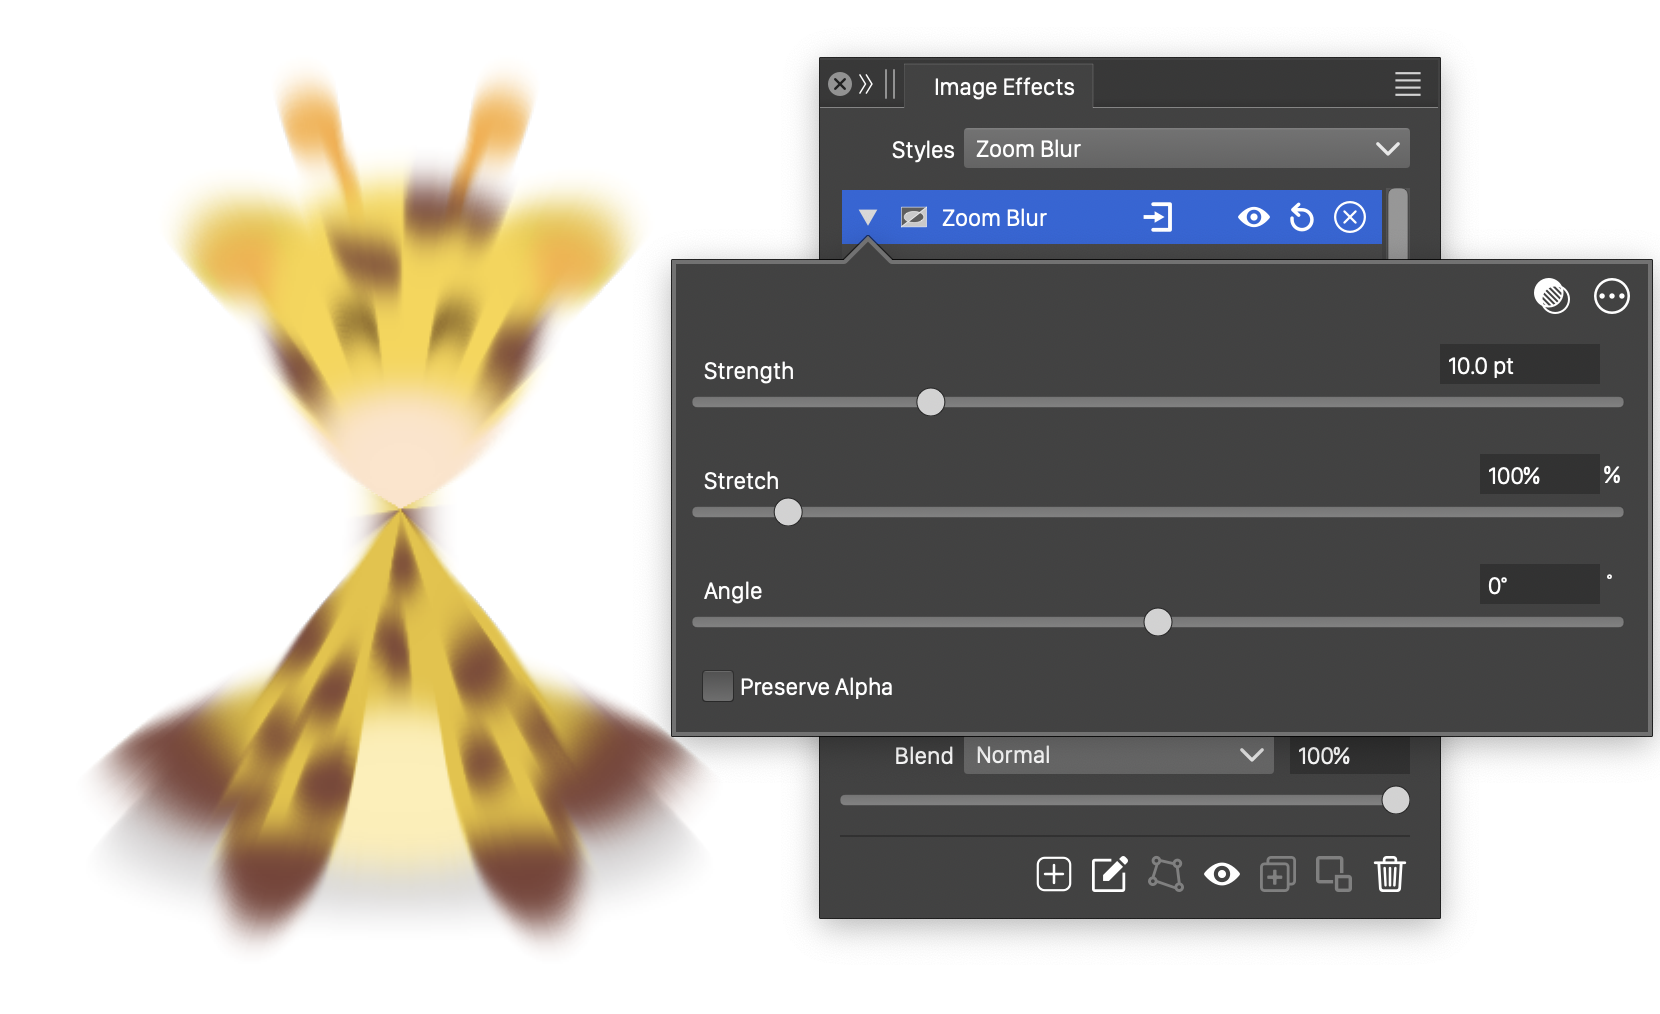The width and height of the screenshot is (1660, 1014).
Task: Click the Angle value input field
Action: [x=1538, y=586]
